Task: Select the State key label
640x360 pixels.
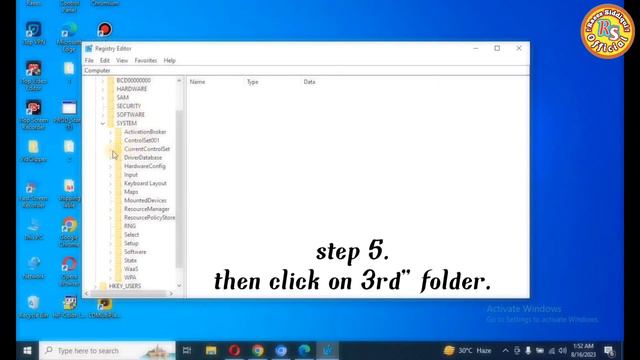Action: coord(130,260)
